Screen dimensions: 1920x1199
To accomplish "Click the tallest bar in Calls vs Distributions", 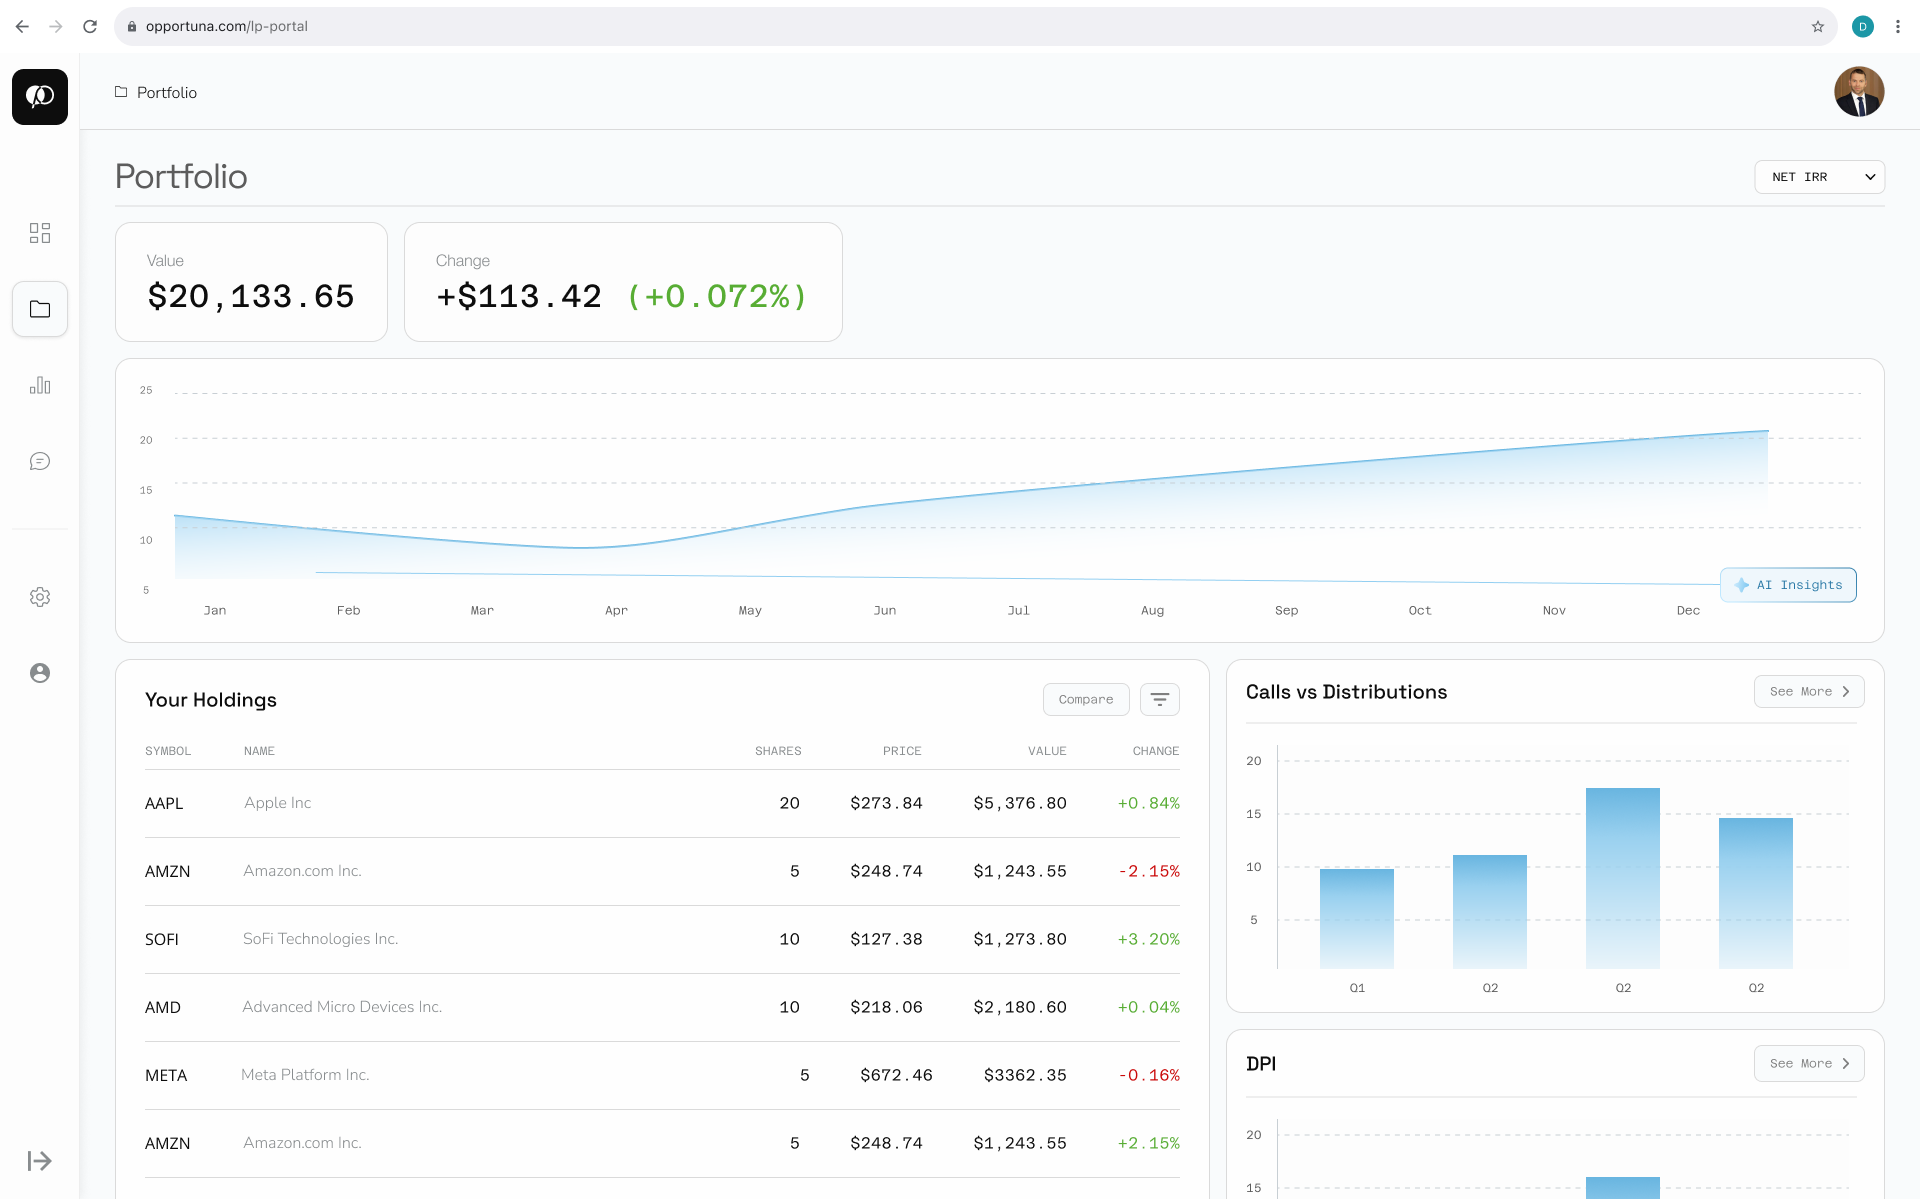I will tap(1623, 878).
